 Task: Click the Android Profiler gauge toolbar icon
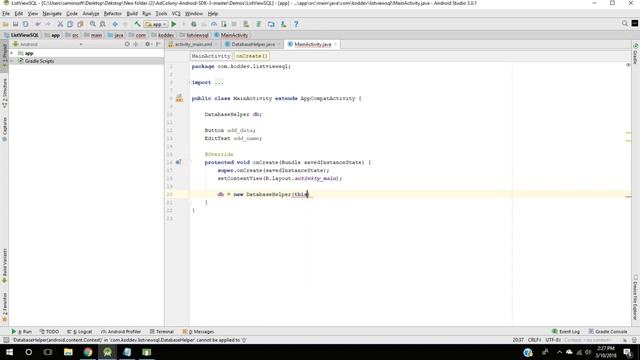[214, 24]
